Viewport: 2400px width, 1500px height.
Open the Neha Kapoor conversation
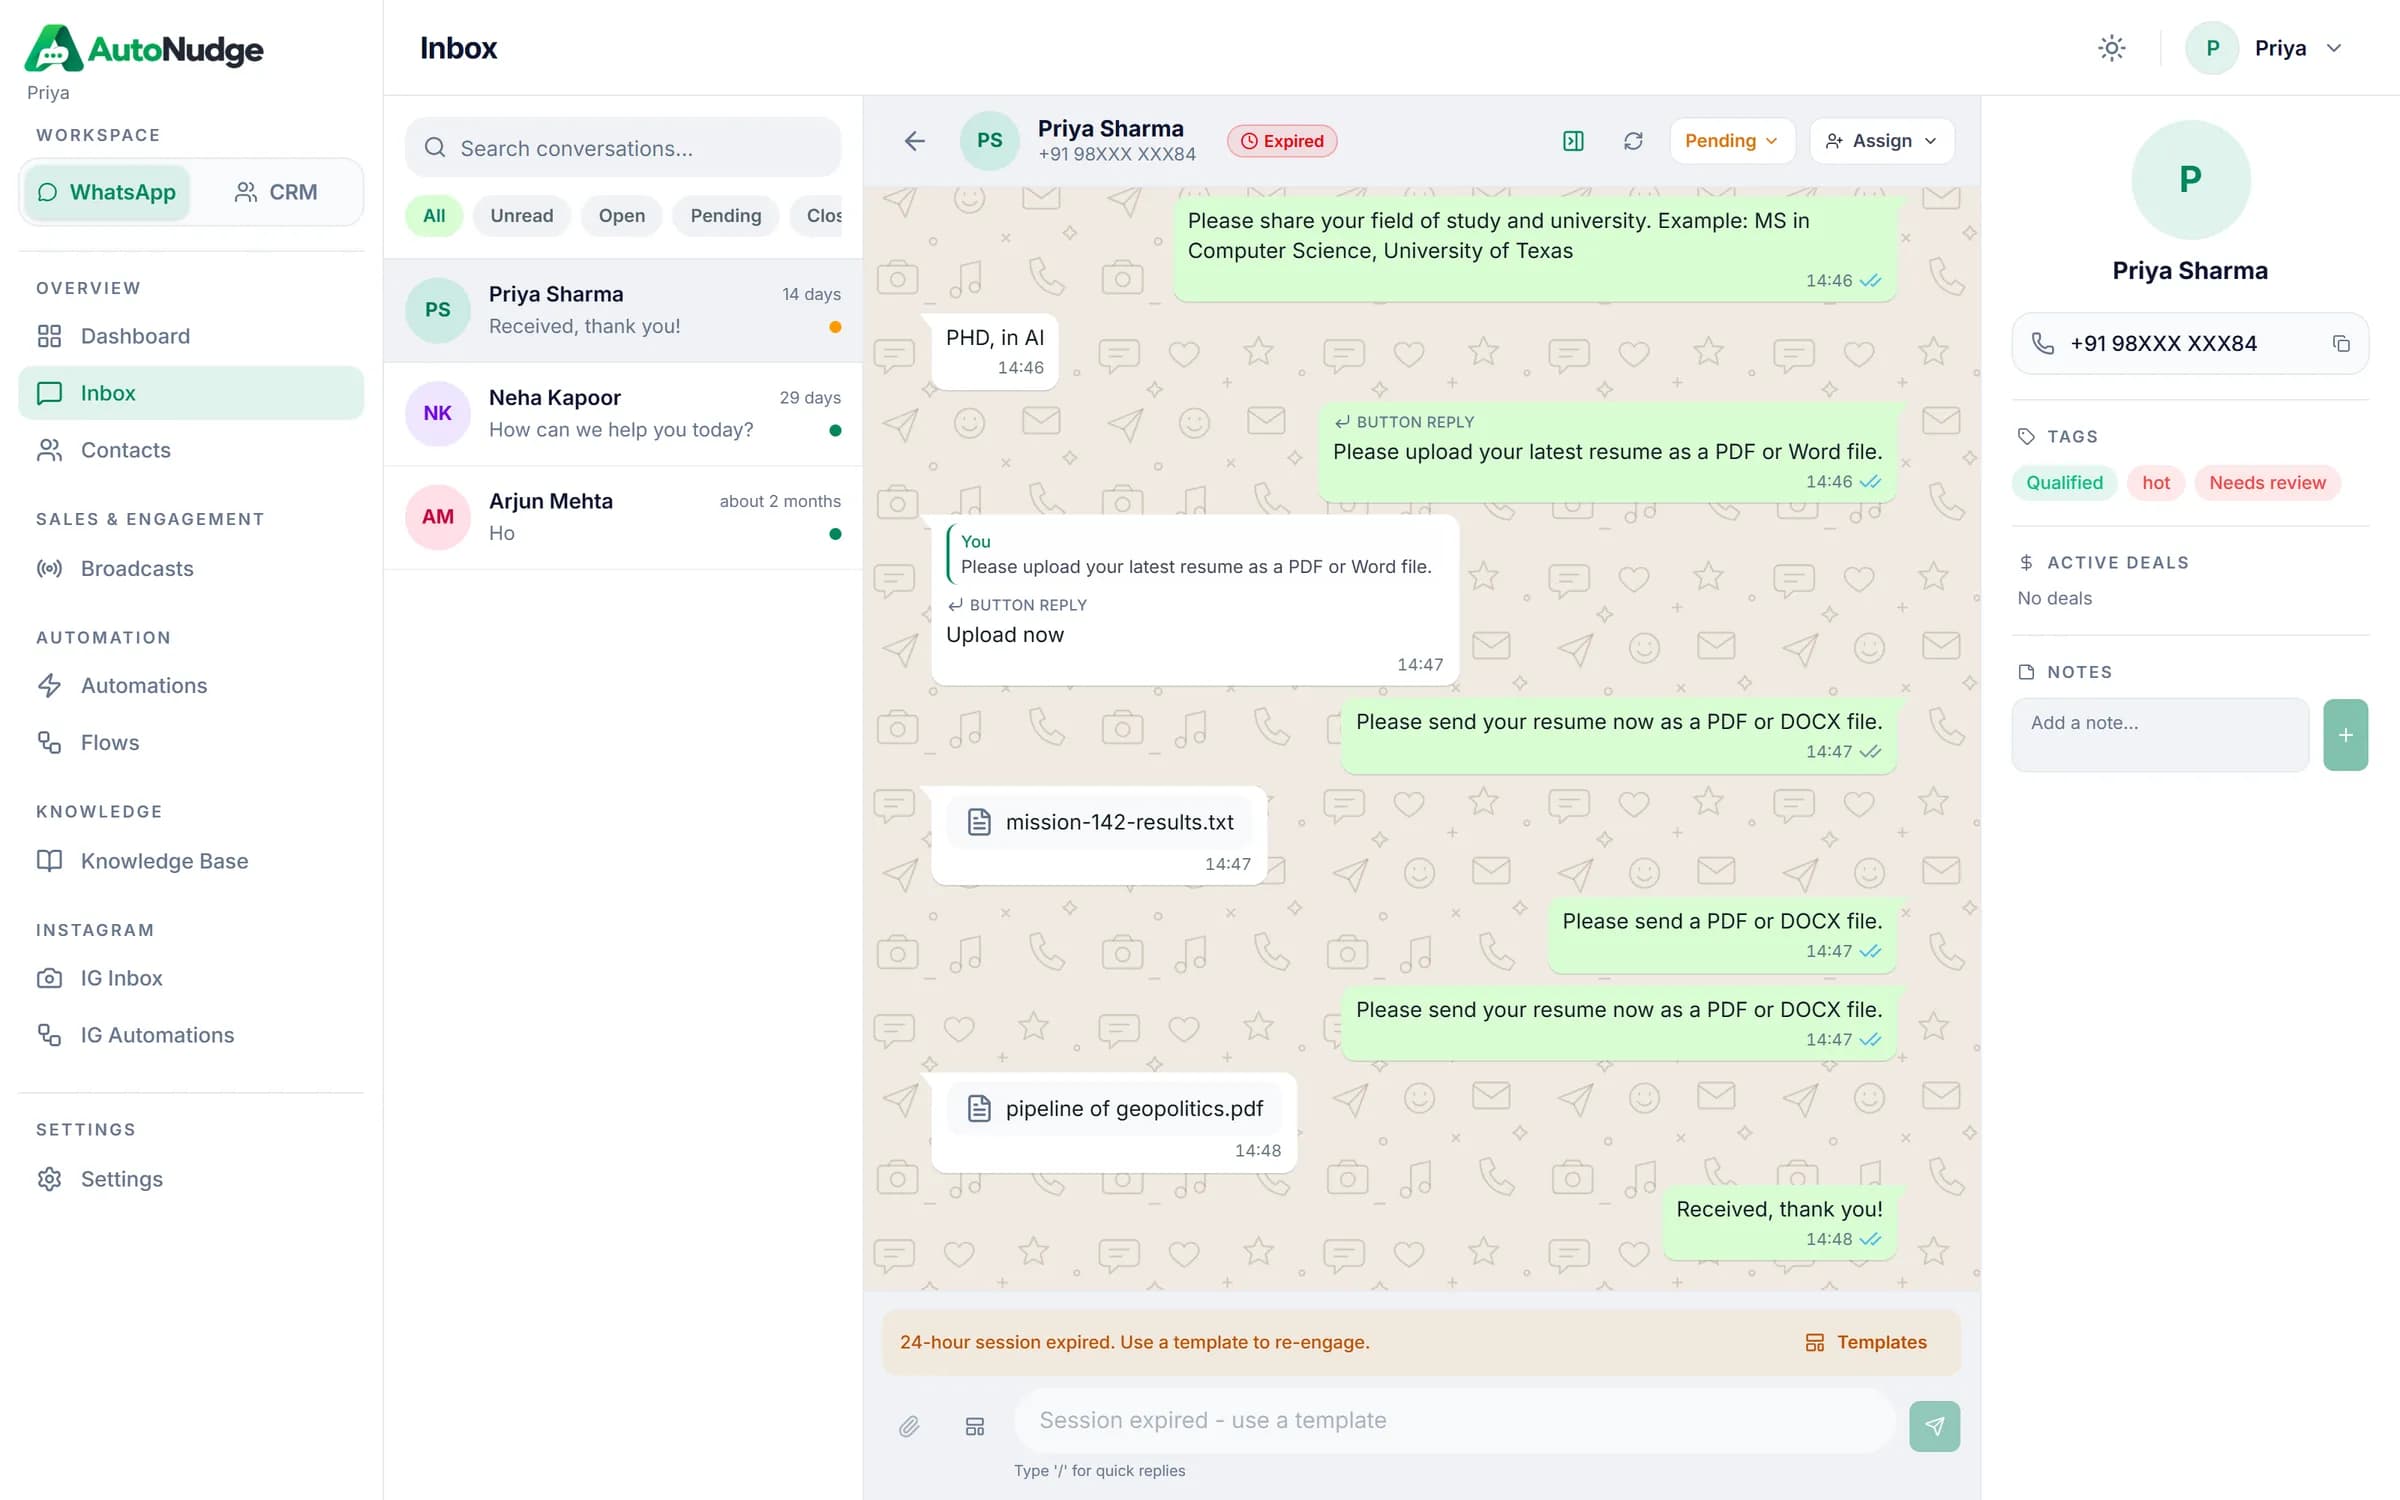pos(623,414)
